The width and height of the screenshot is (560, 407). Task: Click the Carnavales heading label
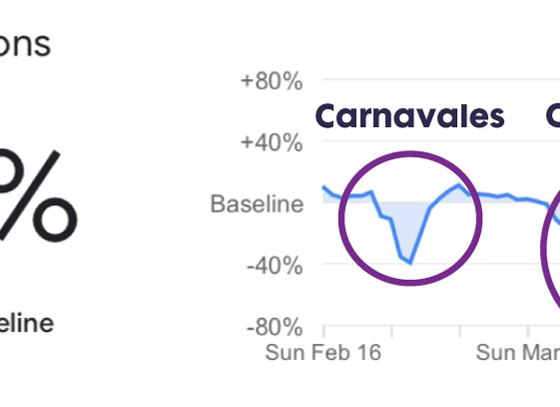410,116
